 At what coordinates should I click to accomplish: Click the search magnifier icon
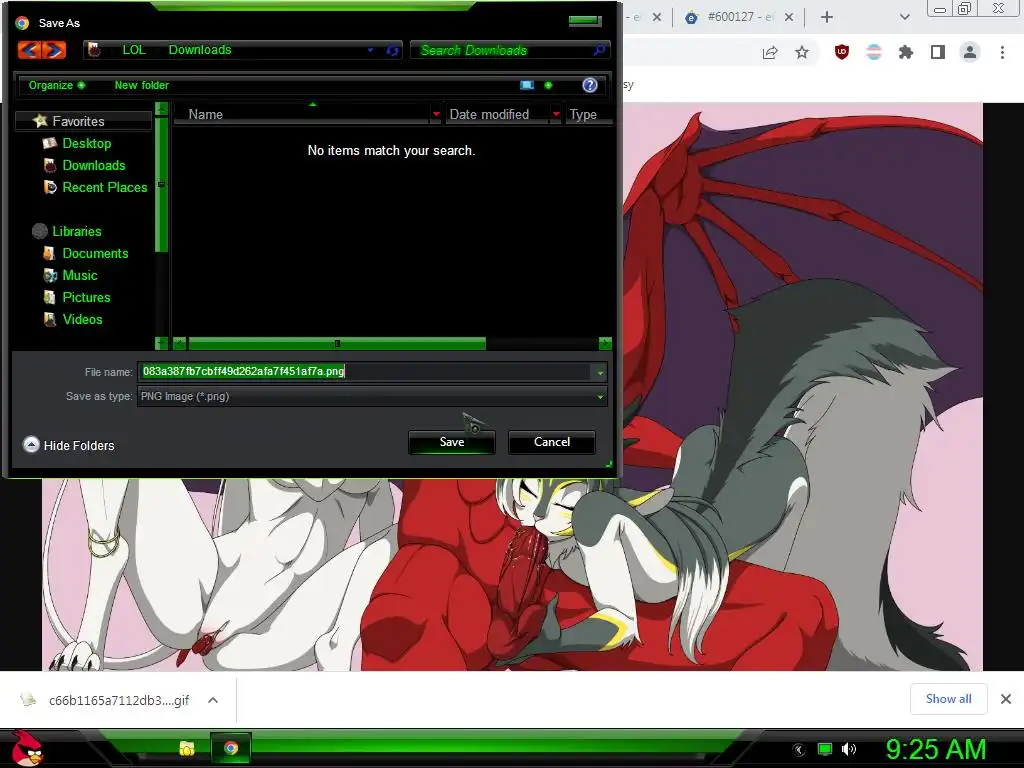pyautogui.click(x=599, y=50)
